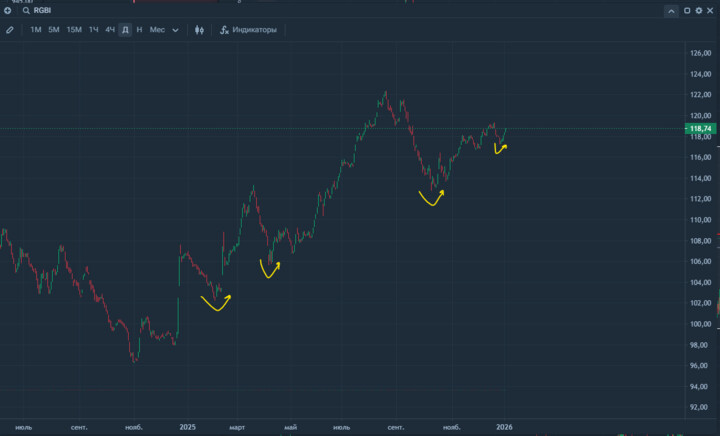The image size is (720, 436).
Task: Open the candlestick chart type selector
Action: tap(200, 30)
